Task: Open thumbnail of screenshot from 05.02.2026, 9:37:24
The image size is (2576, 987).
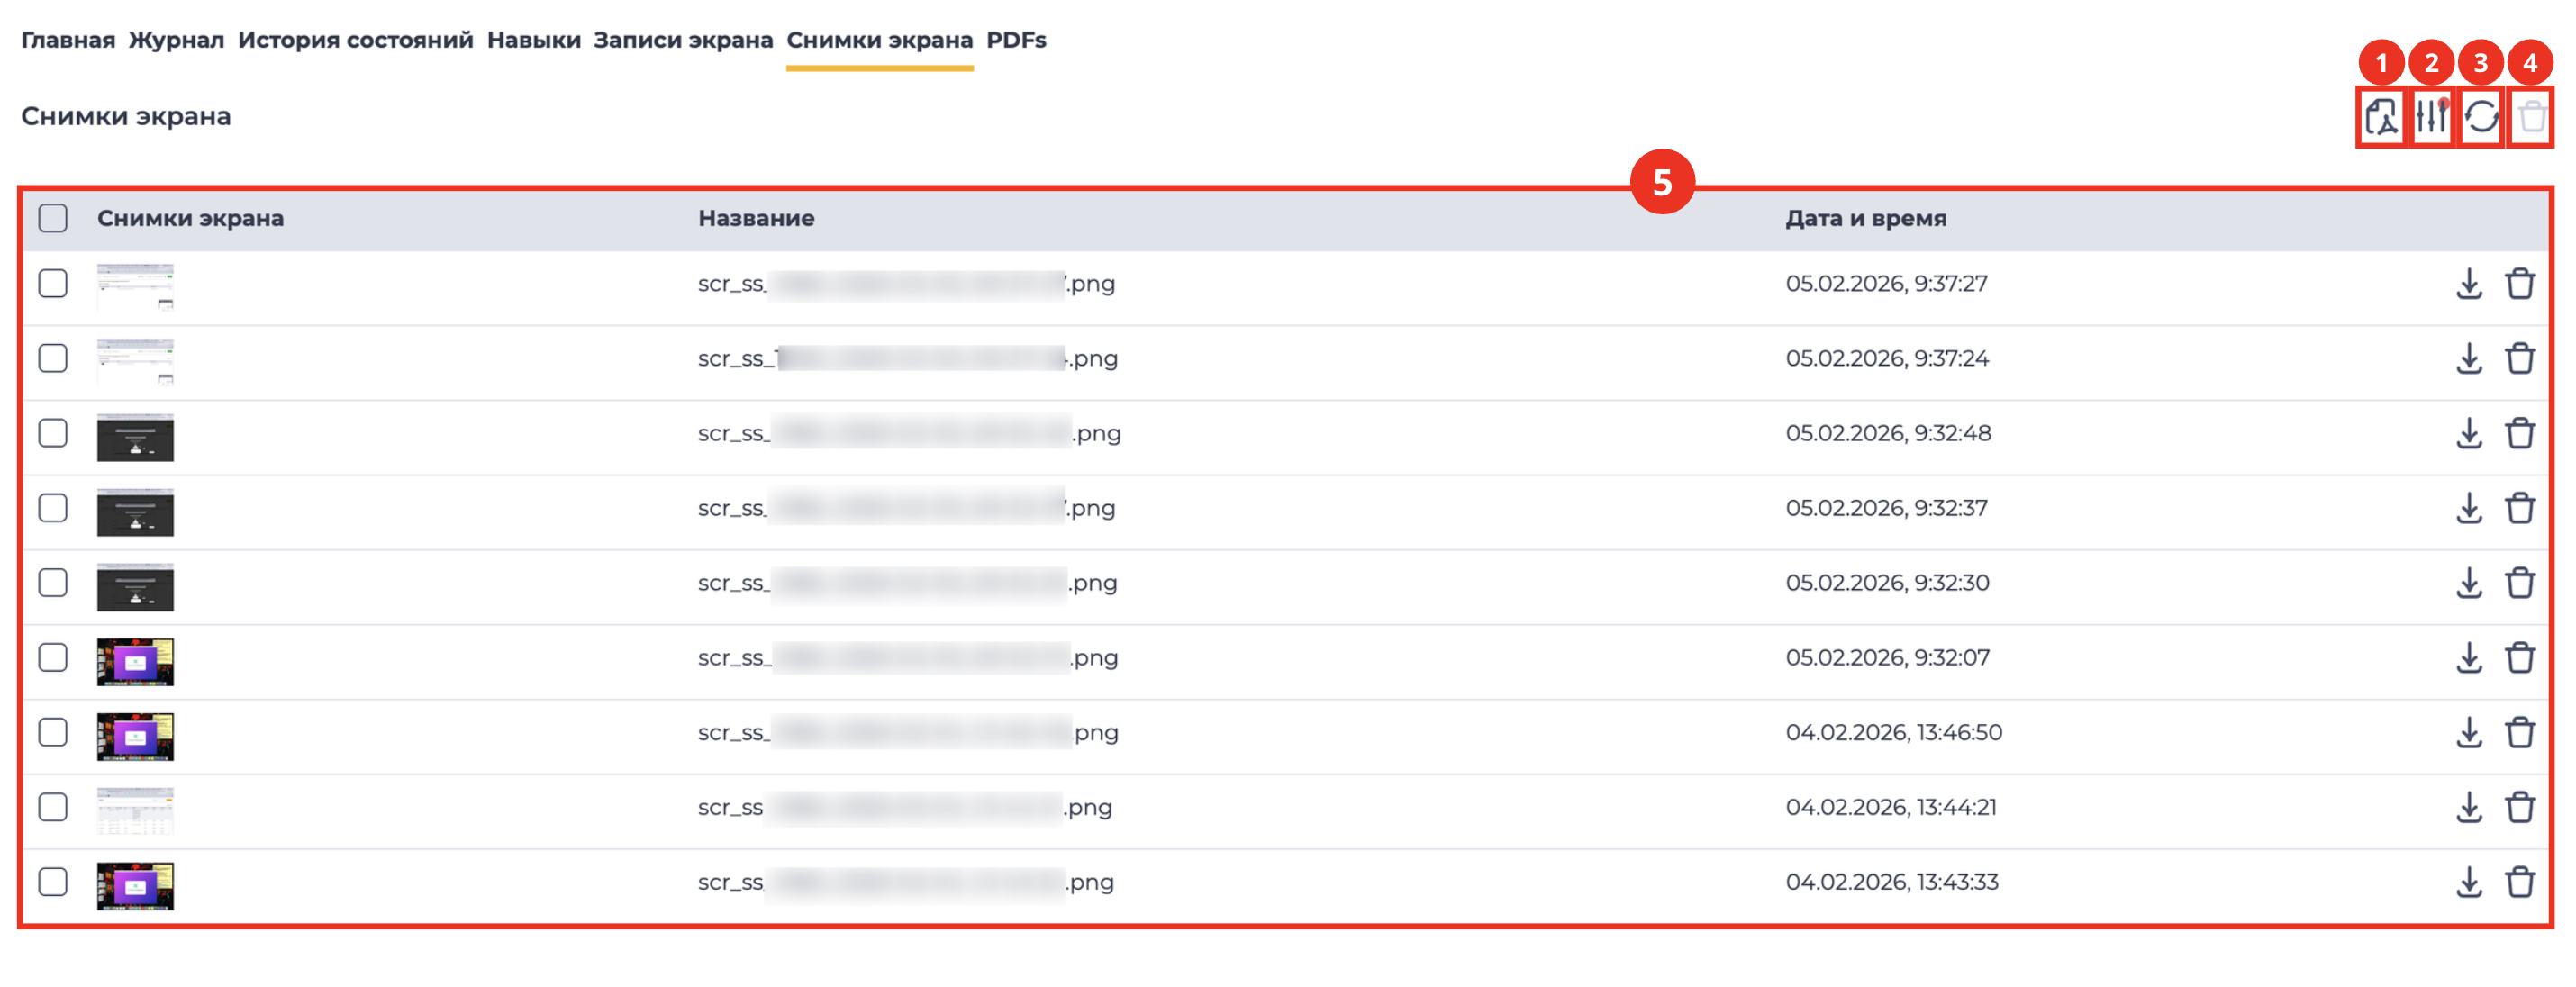Action: (x=135, y=361)
